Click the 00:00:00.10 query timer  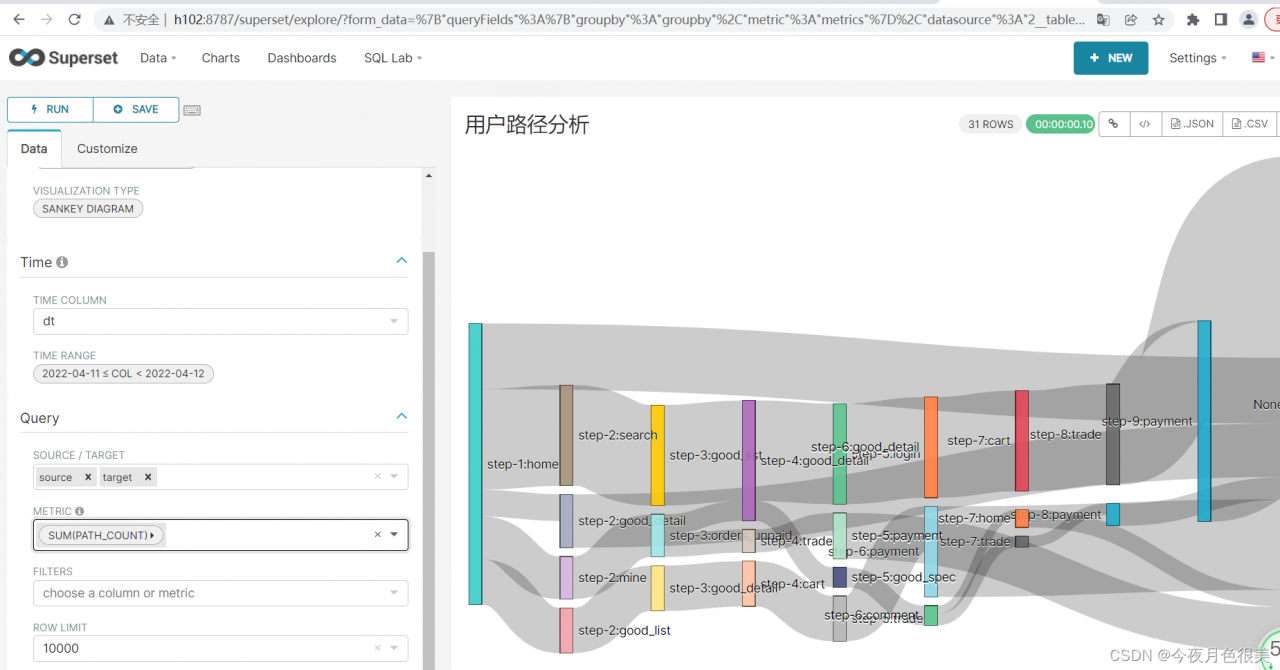click(1061, 124)
